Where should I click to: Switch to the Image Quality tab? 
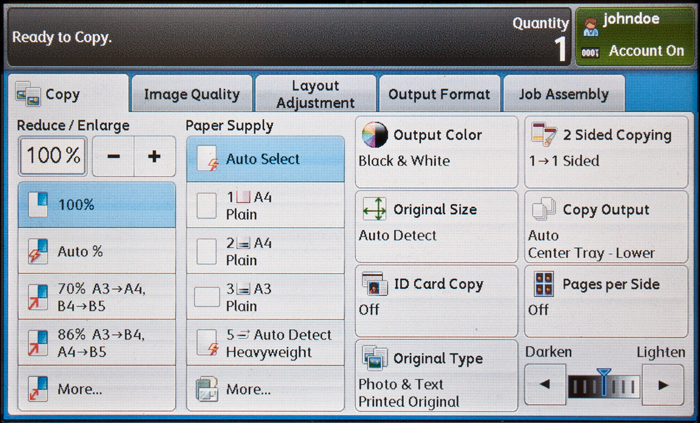pos(191,94)
